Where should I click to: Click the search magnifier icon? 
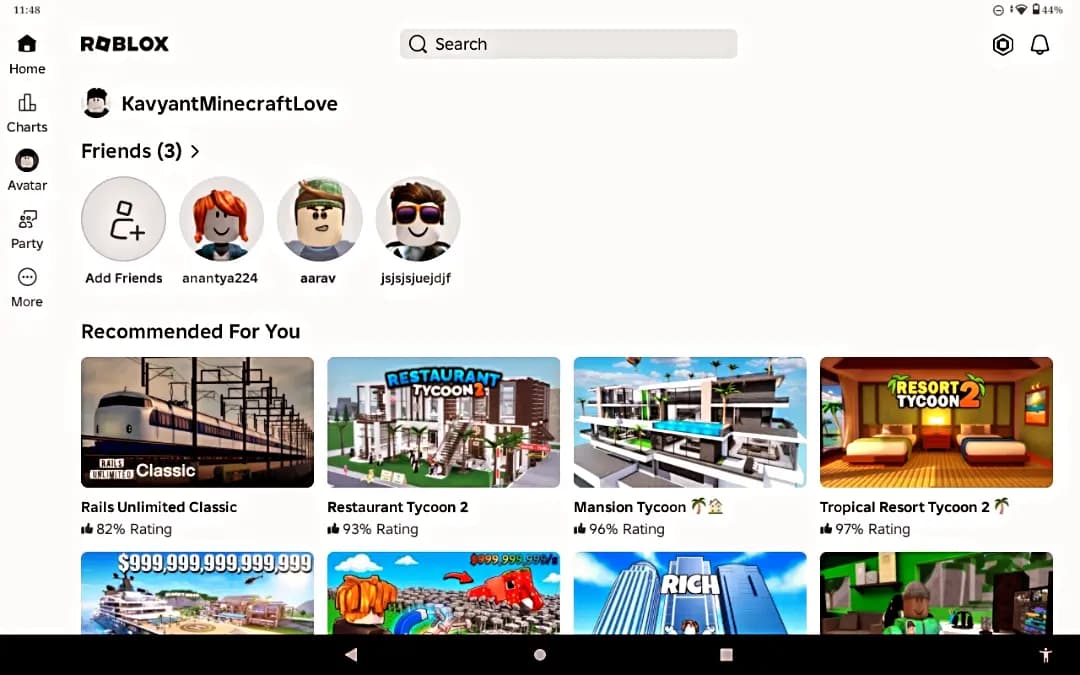pos(417,44)
